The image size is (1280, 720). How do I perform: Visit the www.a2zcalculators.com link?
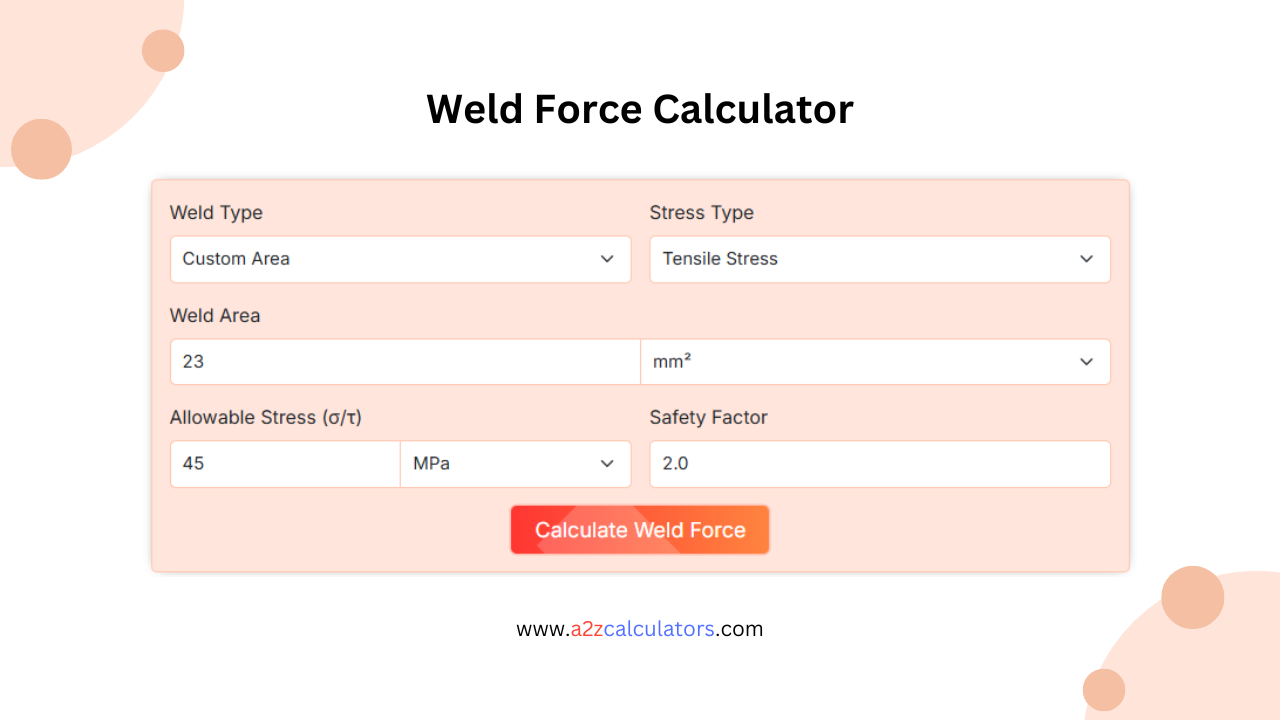(640, 628)
